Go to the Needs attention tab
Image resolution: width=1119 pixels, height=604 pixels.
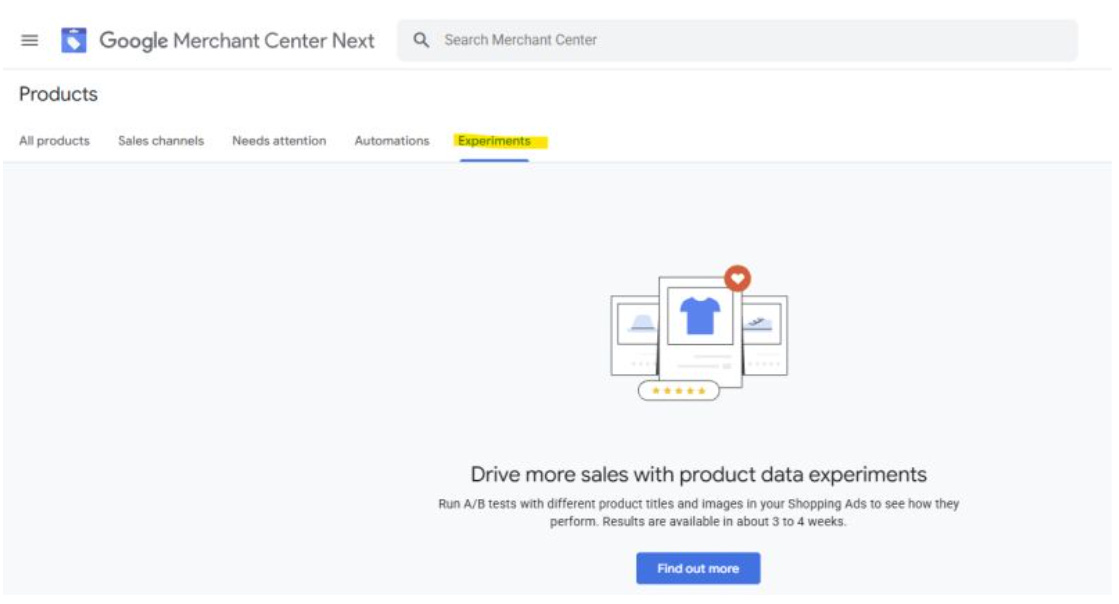point(279,141)
